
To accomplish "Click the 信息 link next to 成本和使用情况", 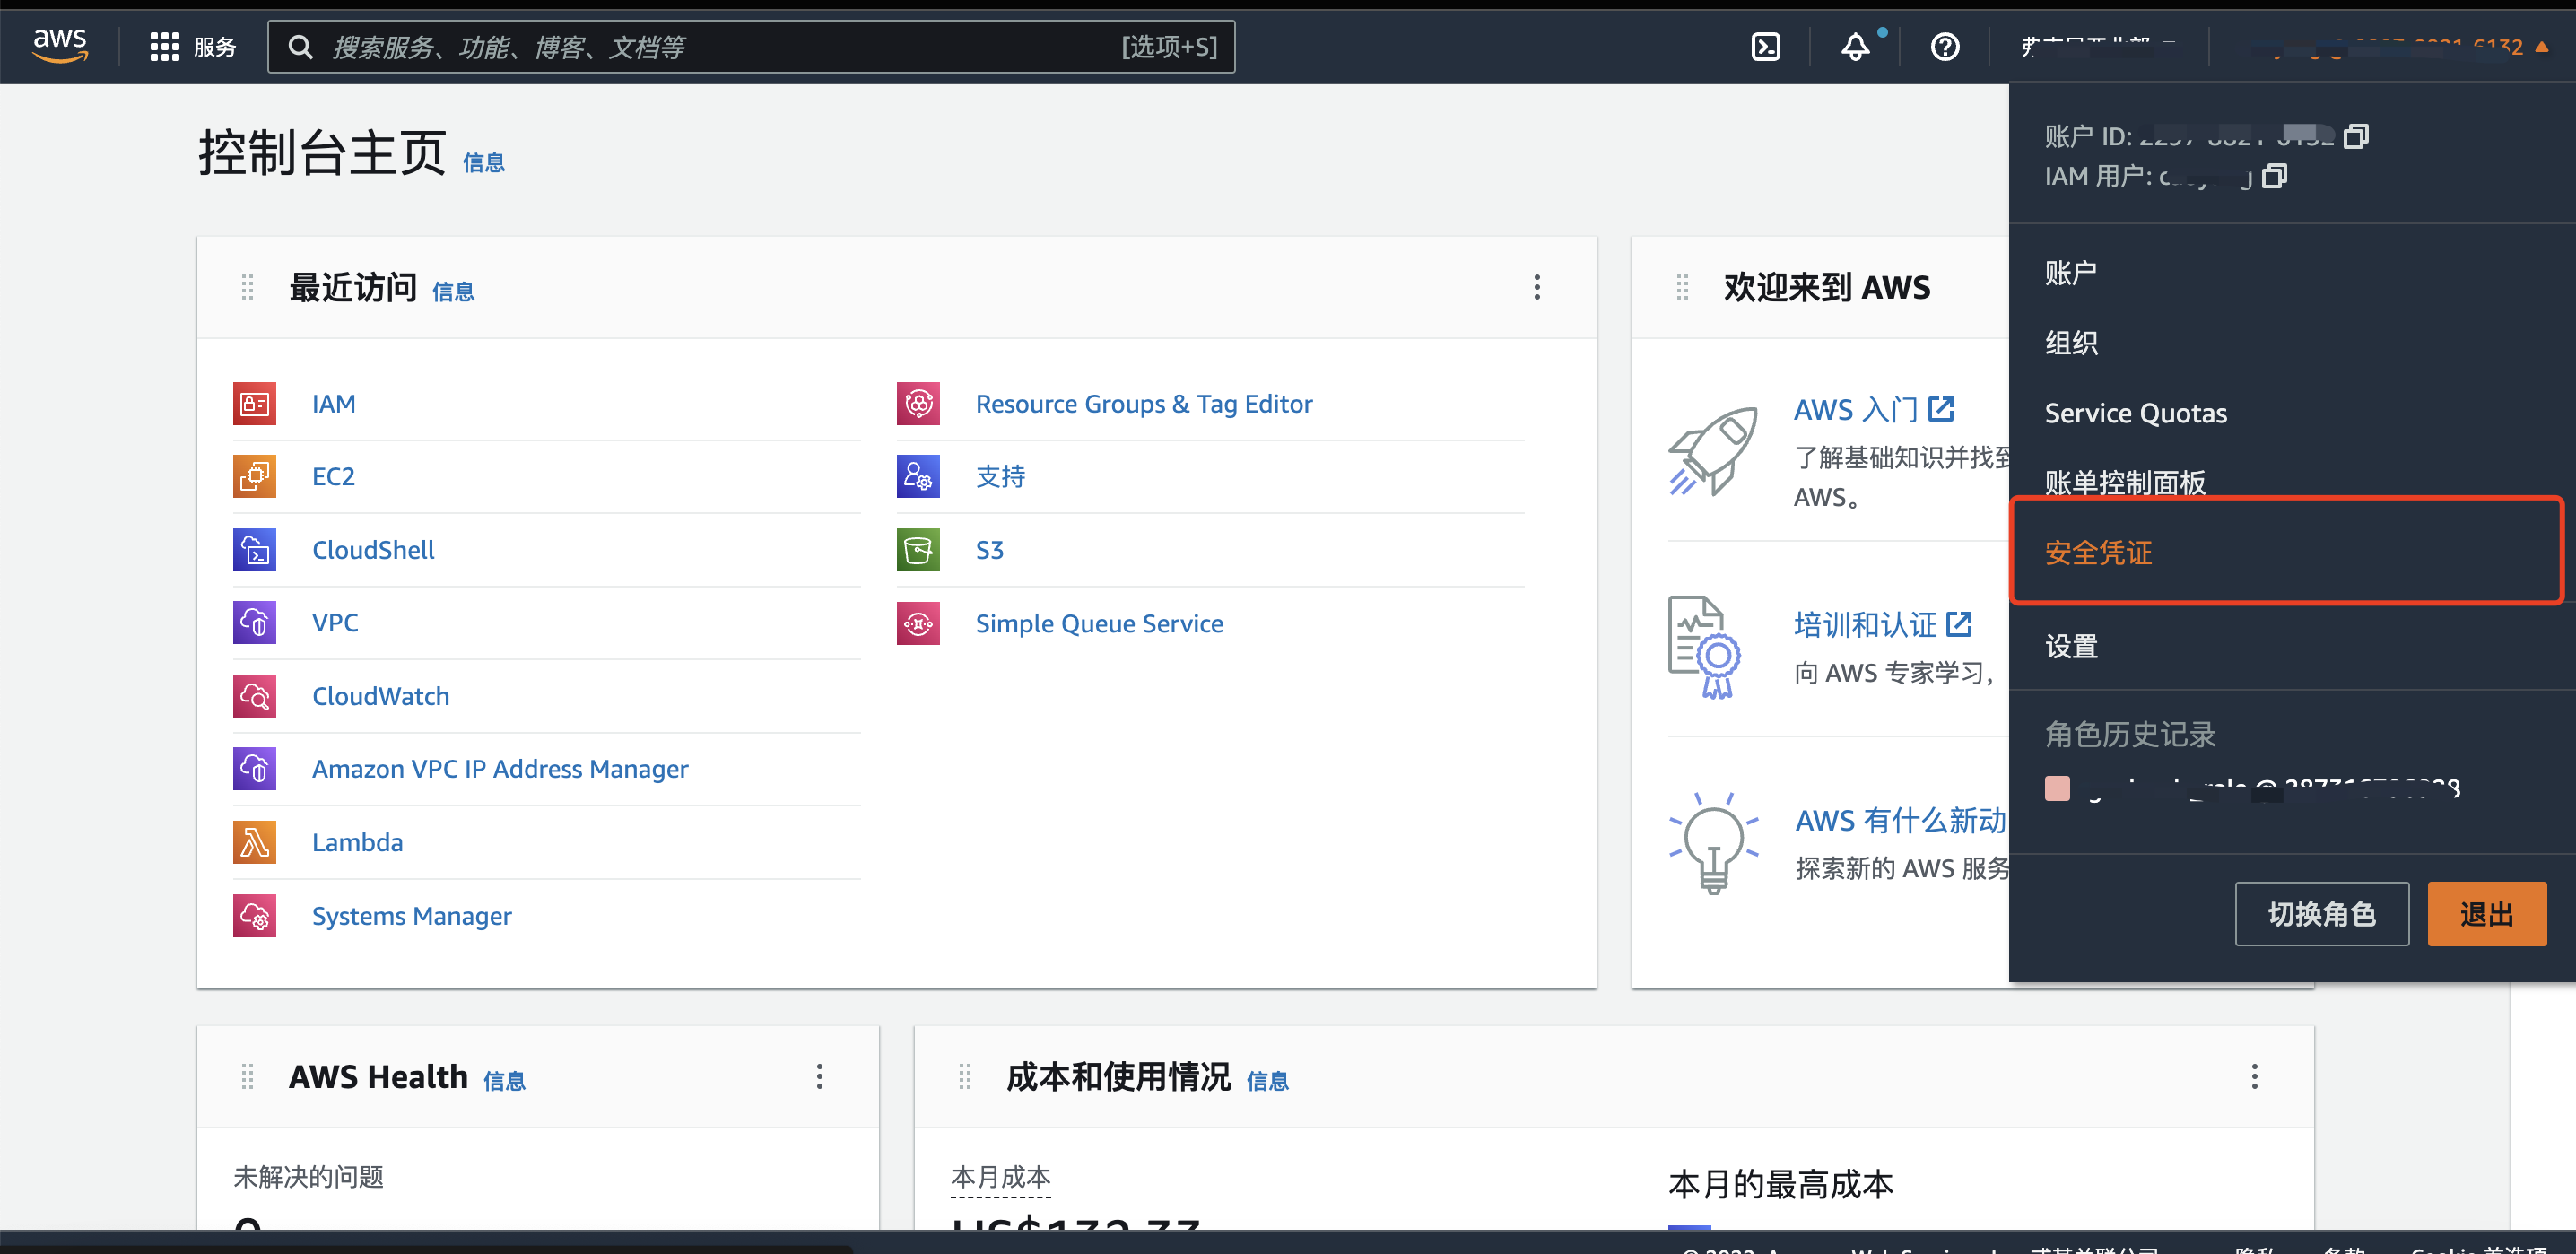I will 1267,1080.
